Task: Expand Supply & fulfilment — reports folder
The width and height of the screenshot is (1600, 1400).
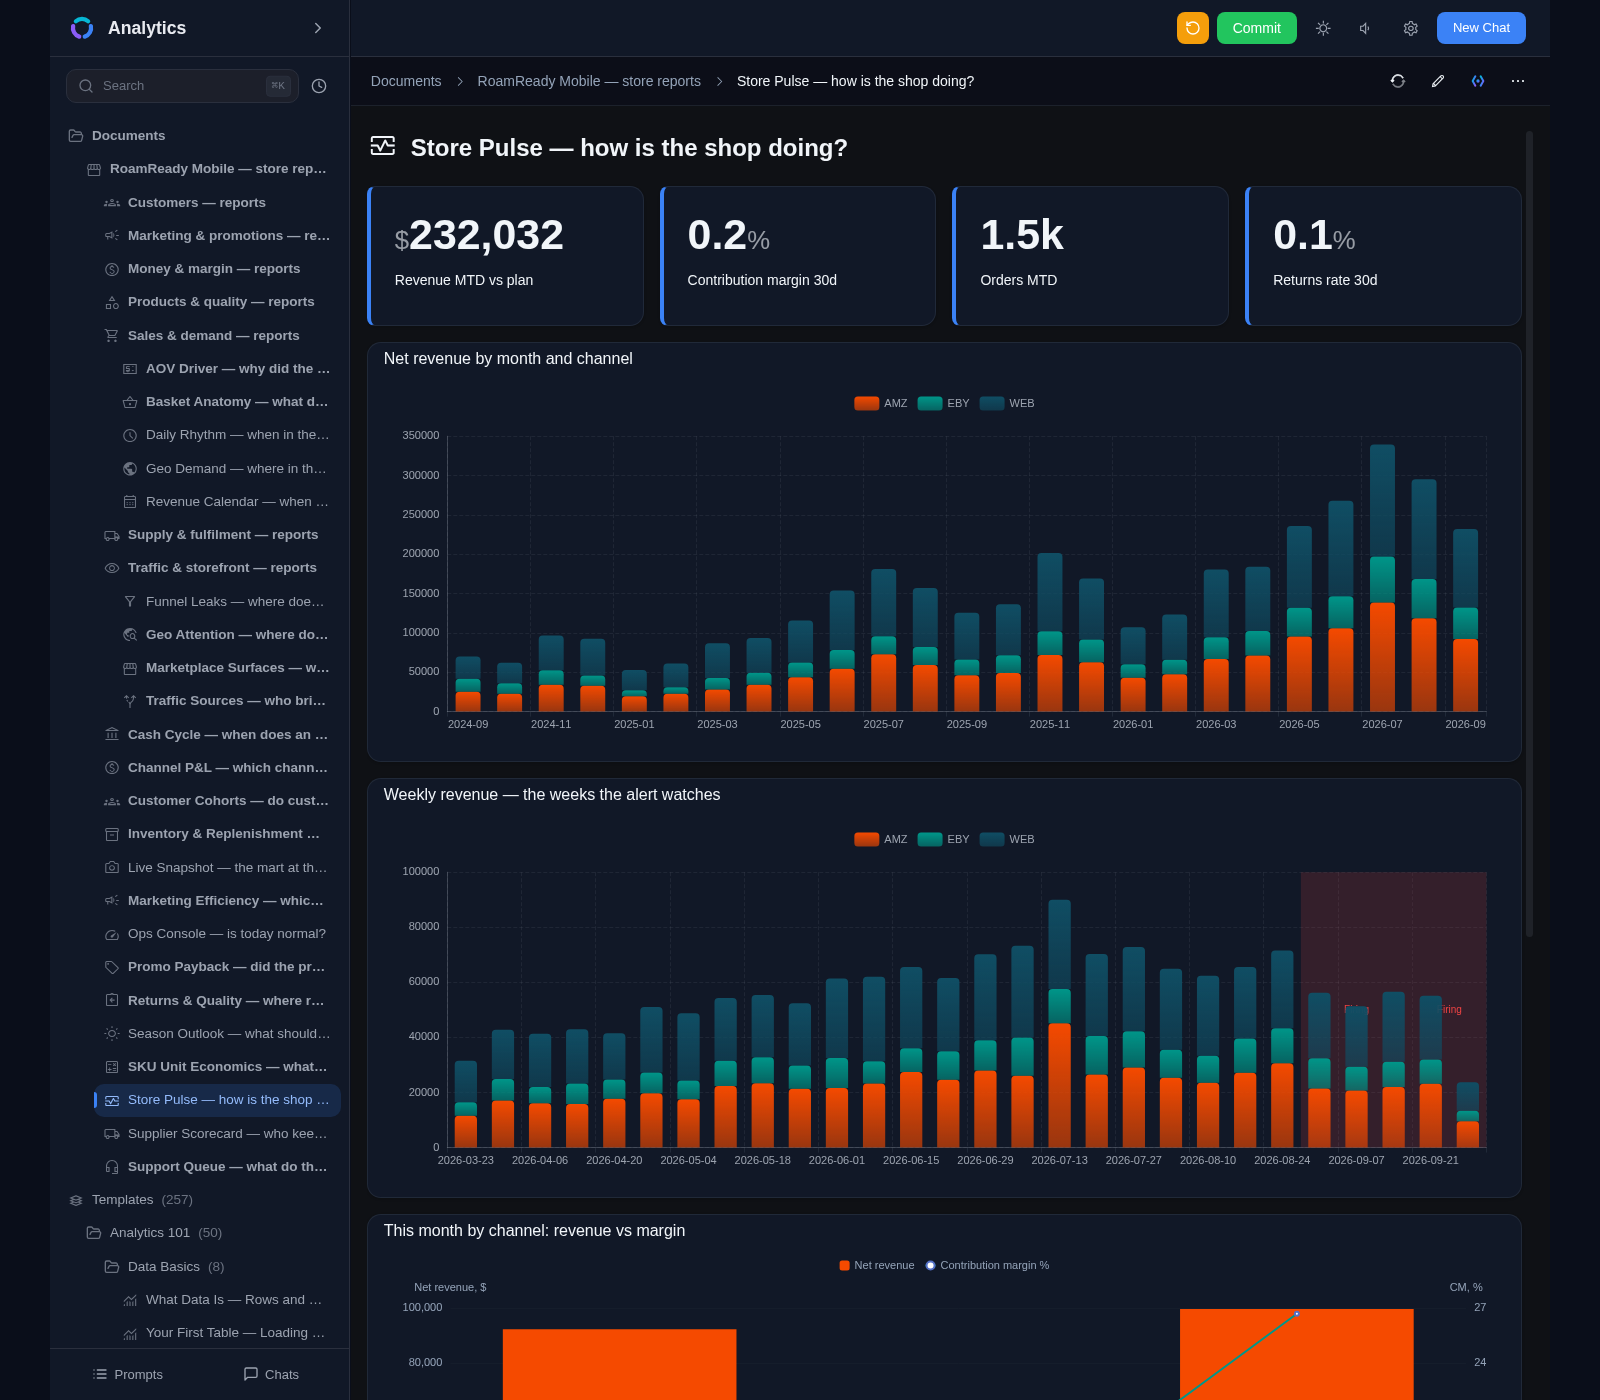Action: tap(217, 535)
